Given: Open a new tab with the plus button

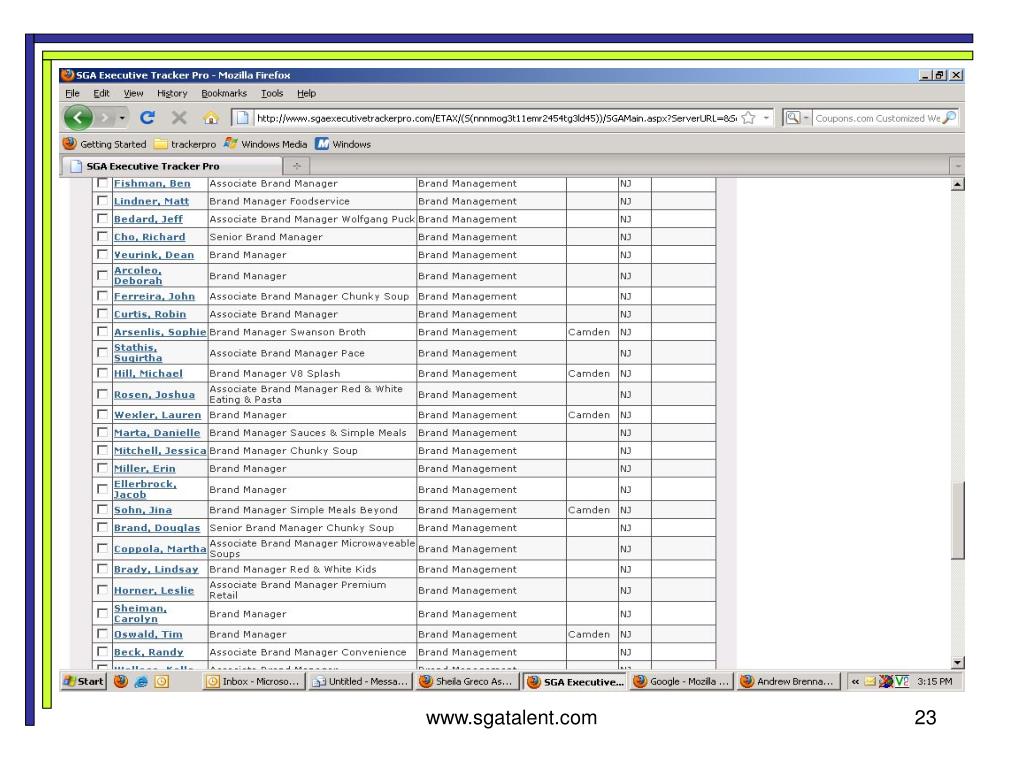Looking at the screenshot, I should pos(296,166).
